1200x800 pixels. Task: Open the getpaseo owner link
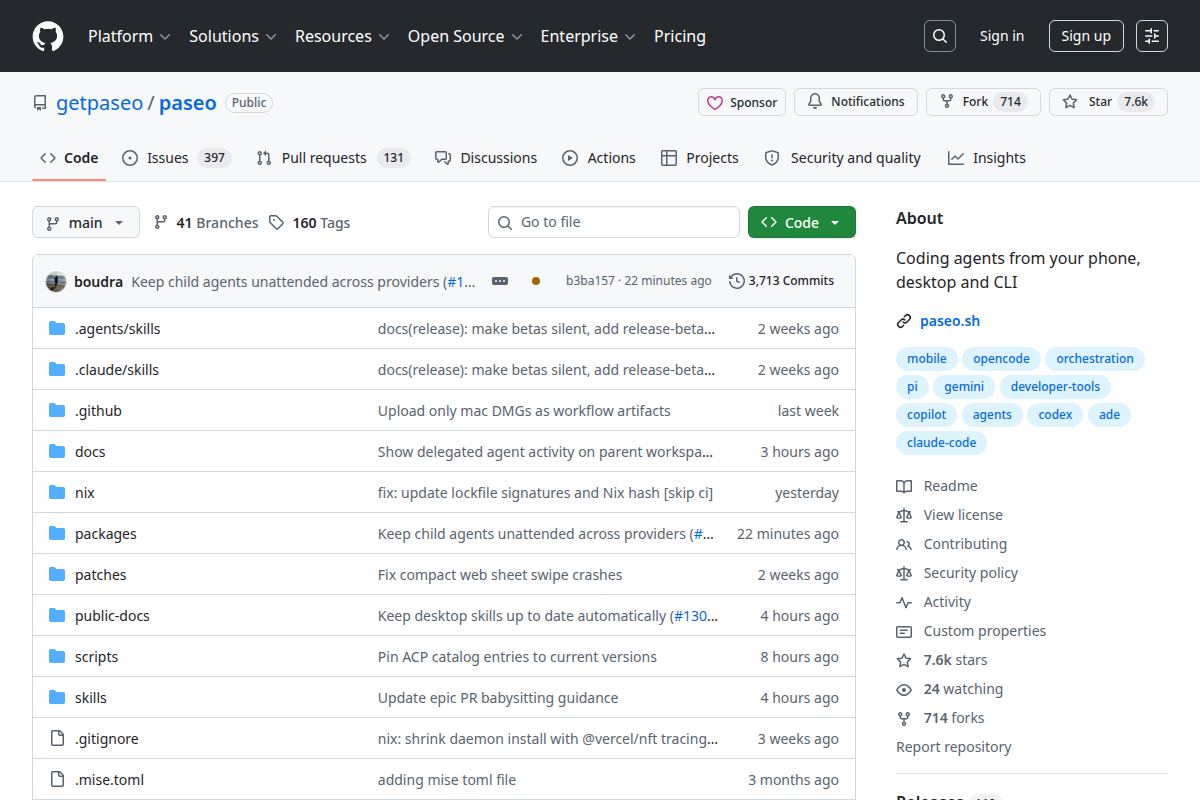pyautogui.click(x=99, y=103)
